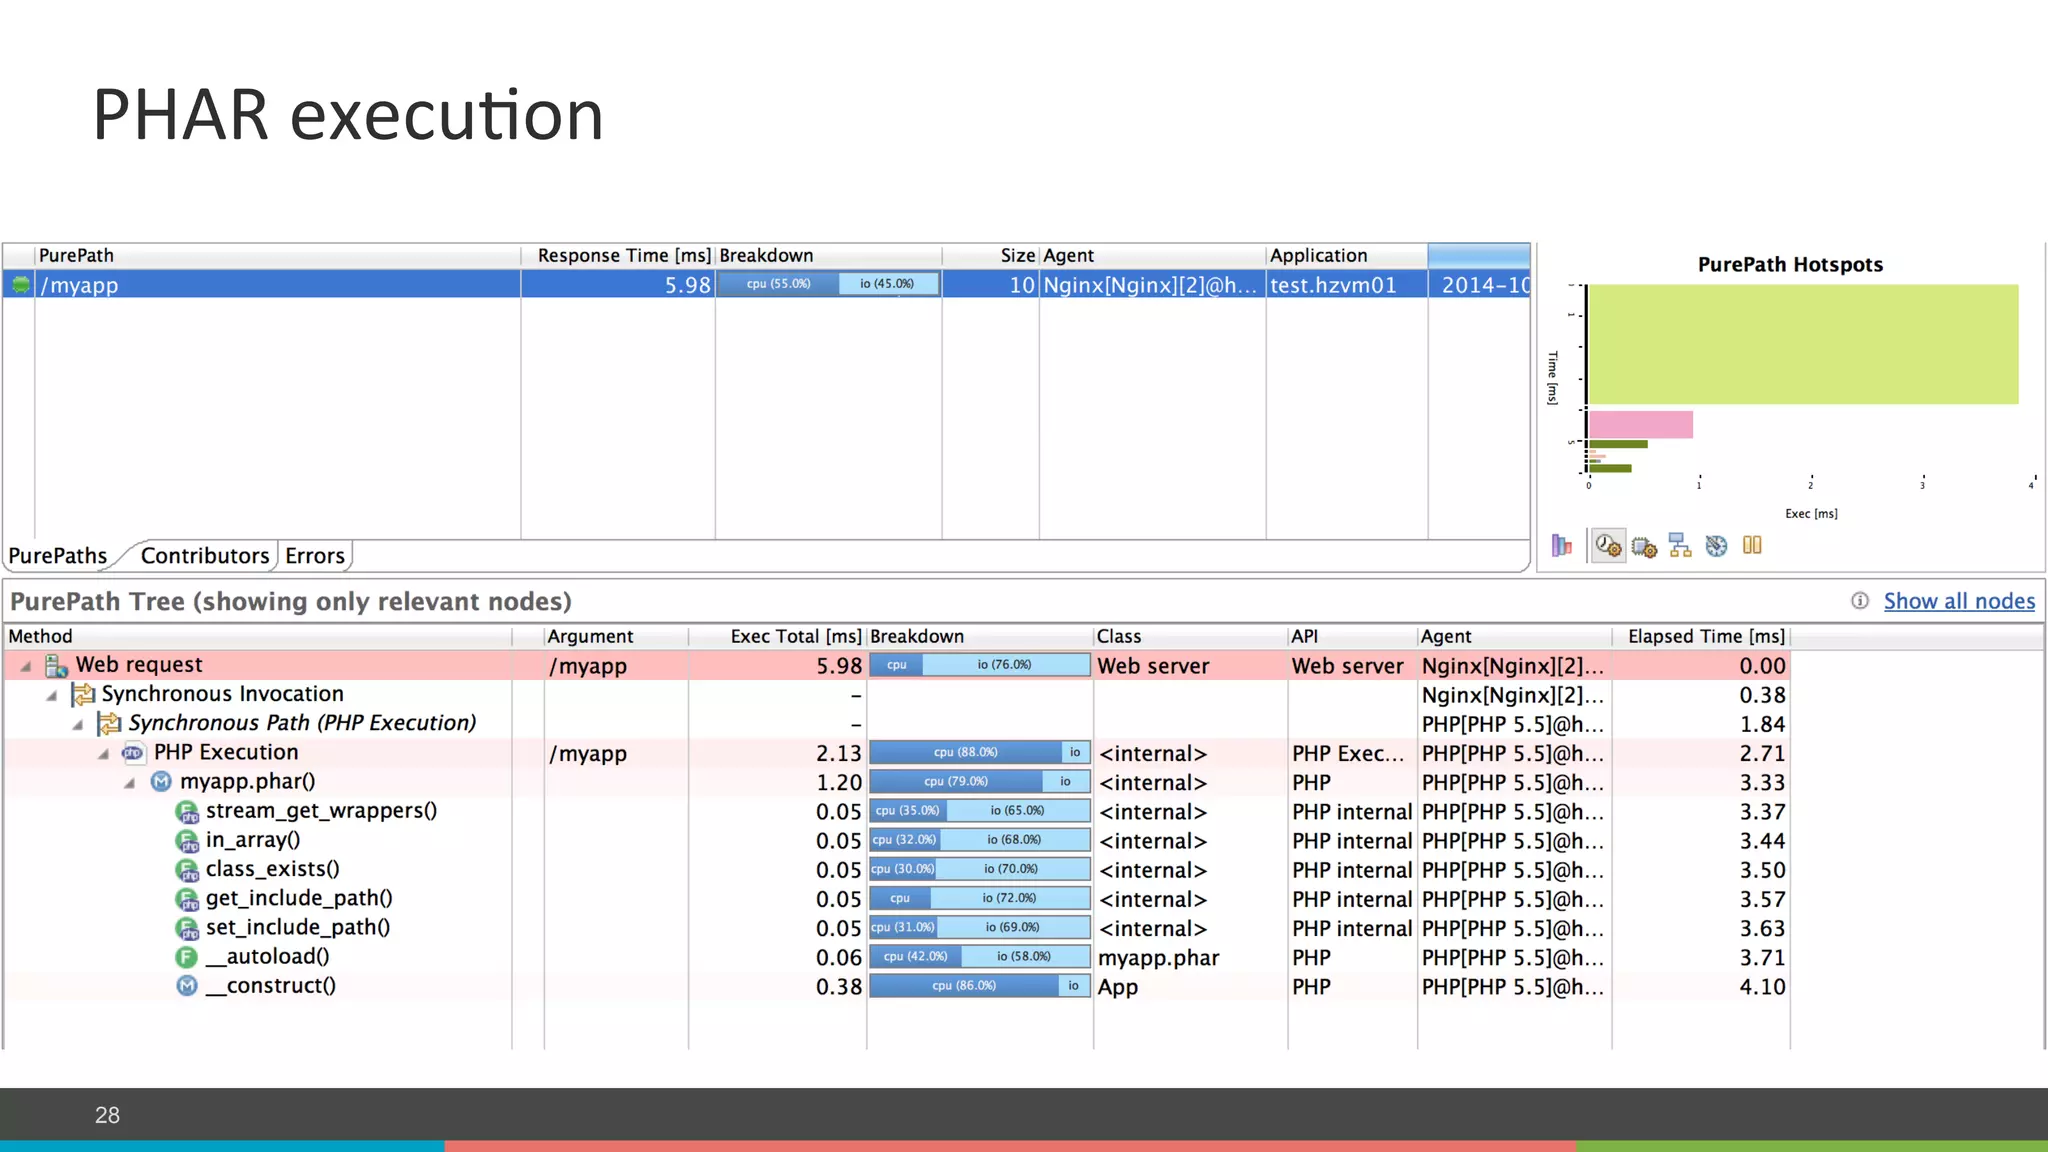Click the Show all nodes link
Viewport: 2048px width, 1152px height.
(x=1958, y=601)
